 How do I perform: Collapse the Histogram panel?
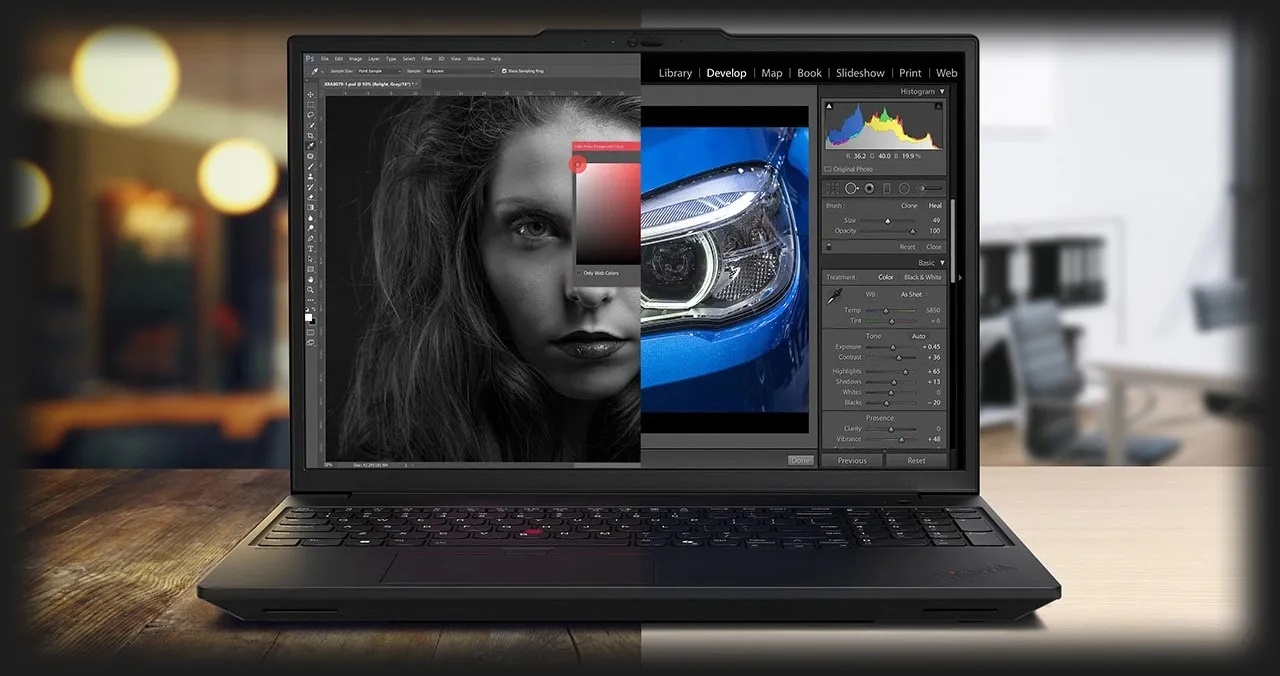(x=942, y=91)
